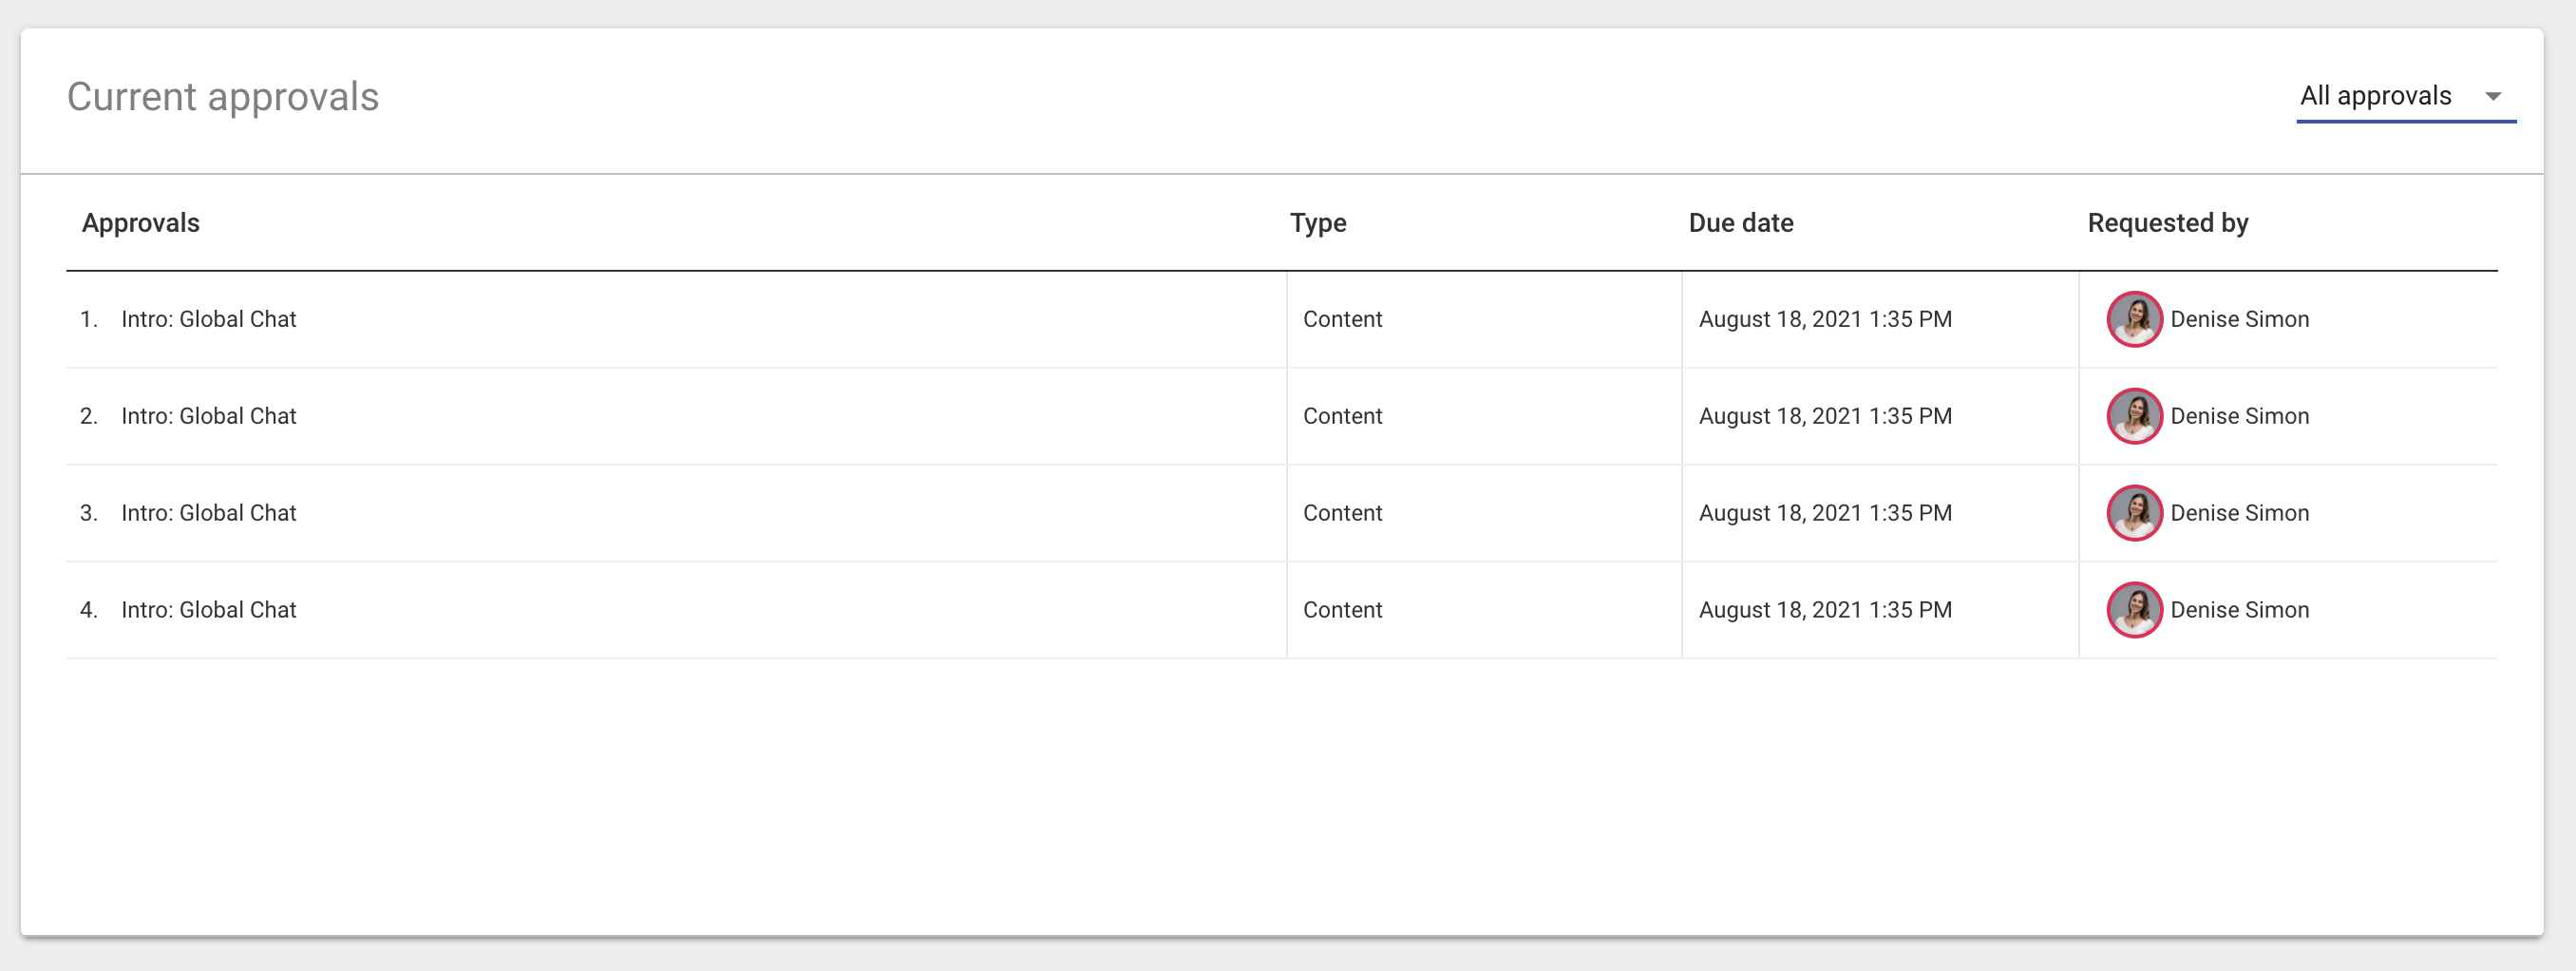The height and width of the screenshot is (971, 2576).
Task: Sort by the Due date column header
Action: 1740,223
